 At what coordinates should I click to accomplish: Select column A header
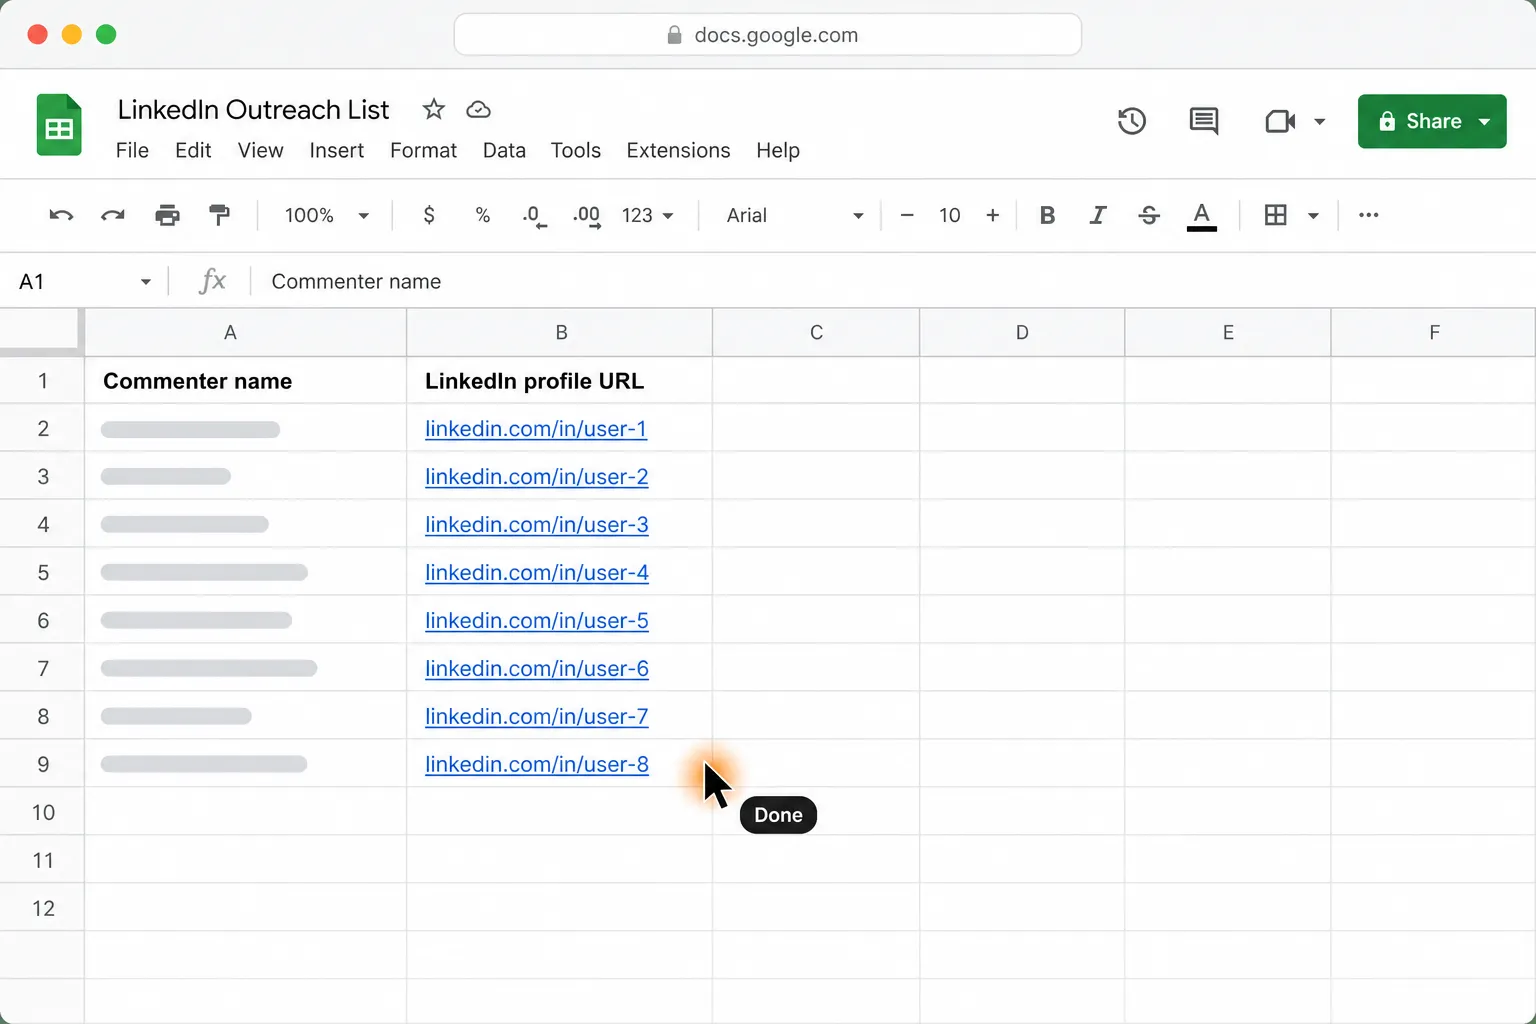[245, 332]
